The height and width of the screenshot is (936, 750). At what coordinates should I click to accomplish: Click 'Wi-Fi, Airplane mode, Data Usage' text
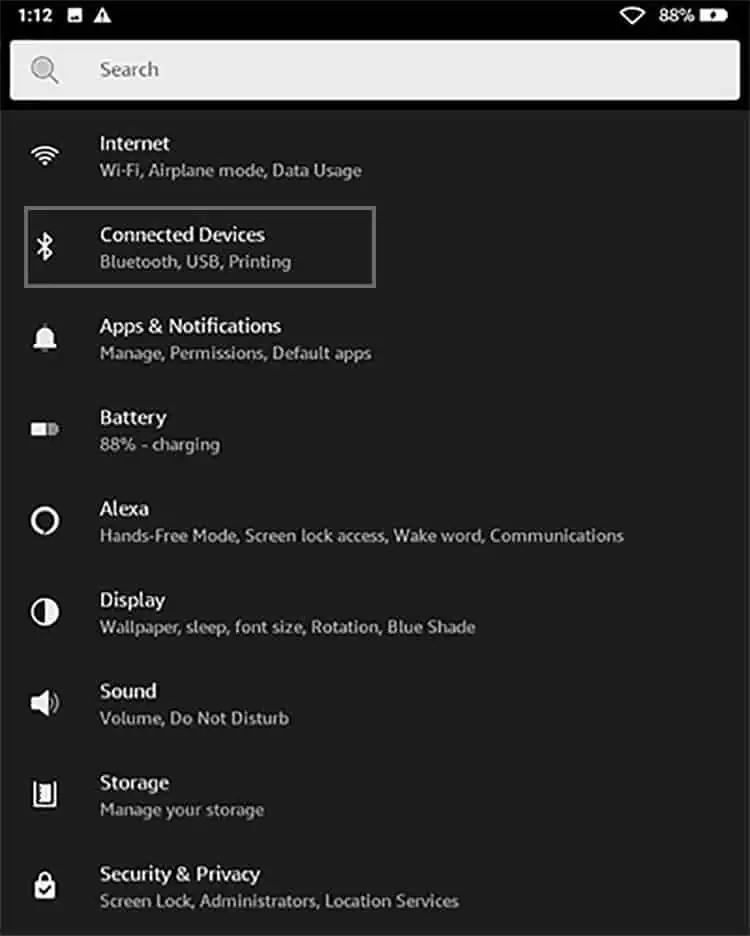click(230, 171)
